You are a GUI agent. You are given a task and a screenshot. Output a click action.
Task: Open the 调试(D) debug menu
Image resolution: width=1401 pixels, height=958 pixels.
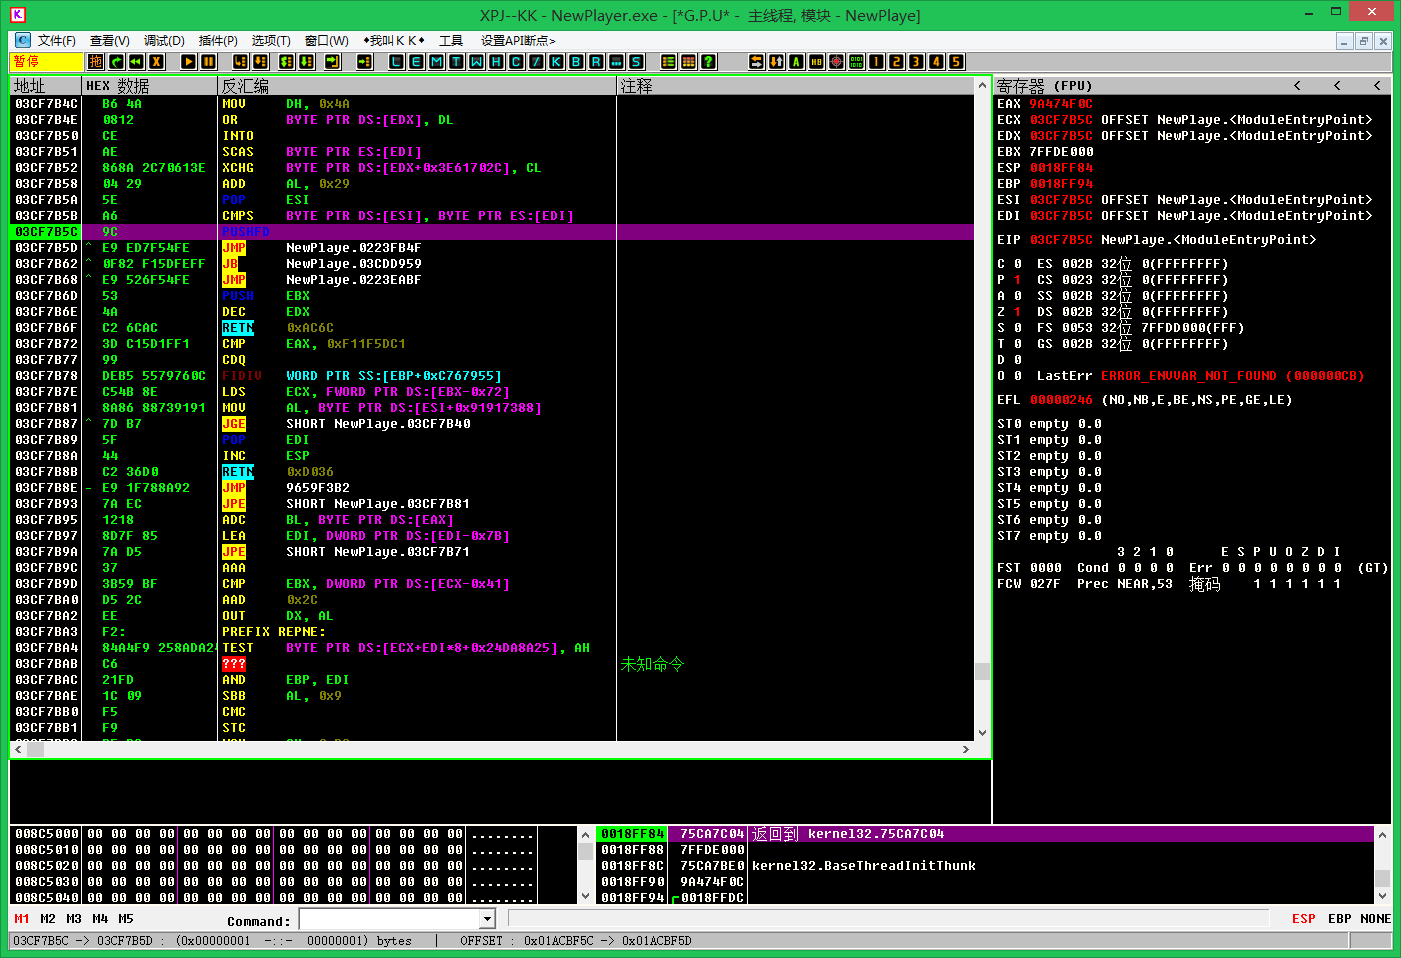point(164,41)
